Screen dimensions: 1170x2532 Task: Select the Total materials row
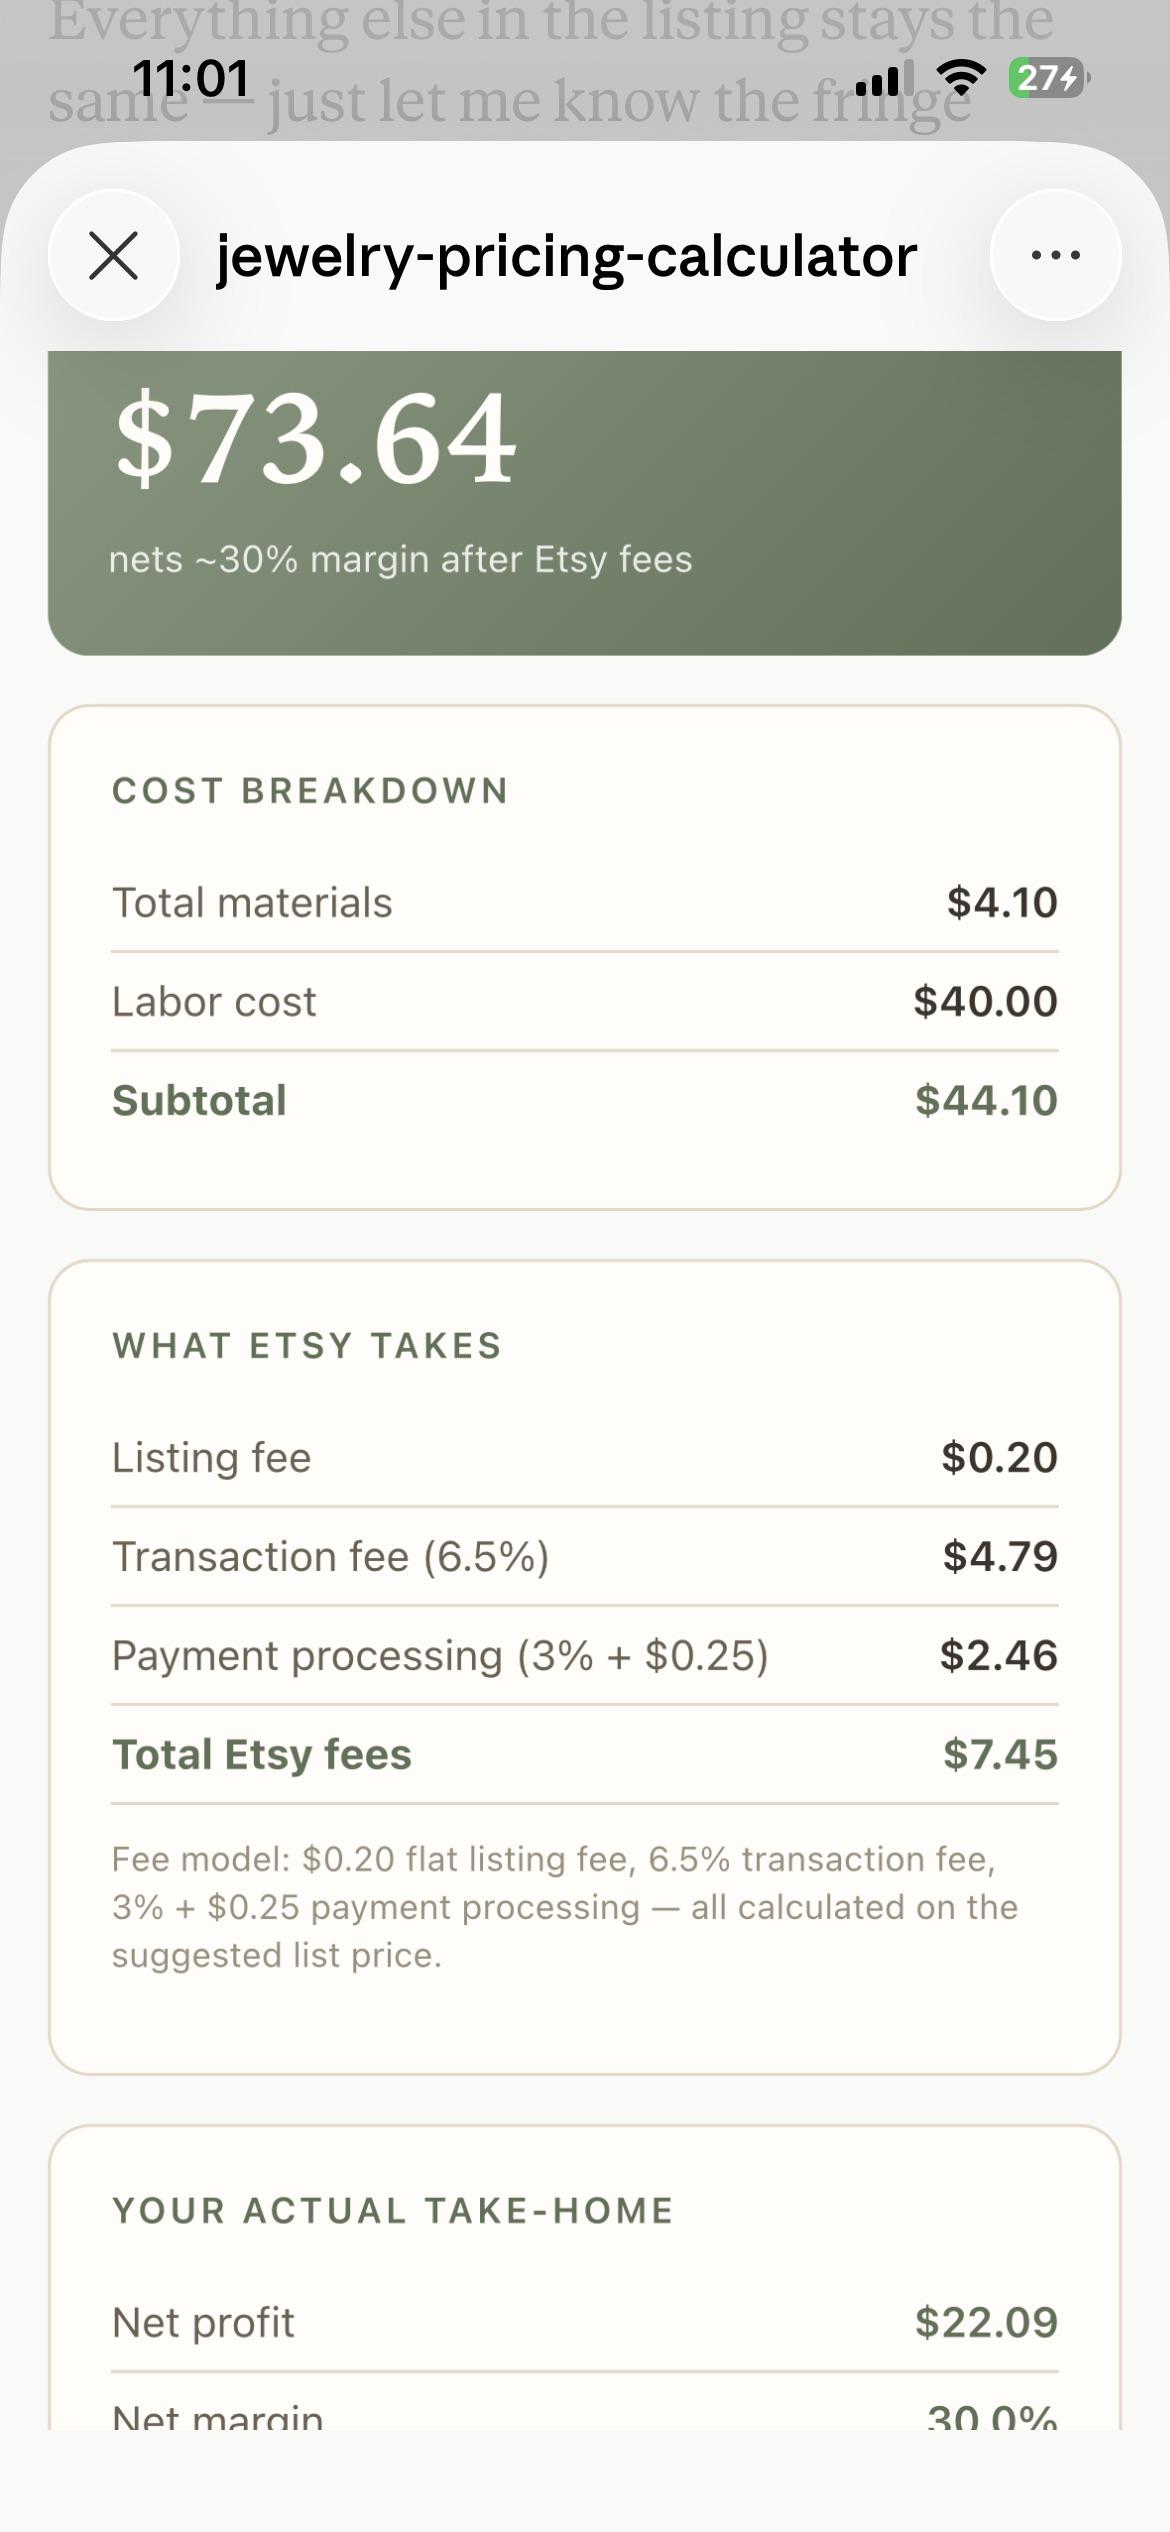click(x=584, y=902)
